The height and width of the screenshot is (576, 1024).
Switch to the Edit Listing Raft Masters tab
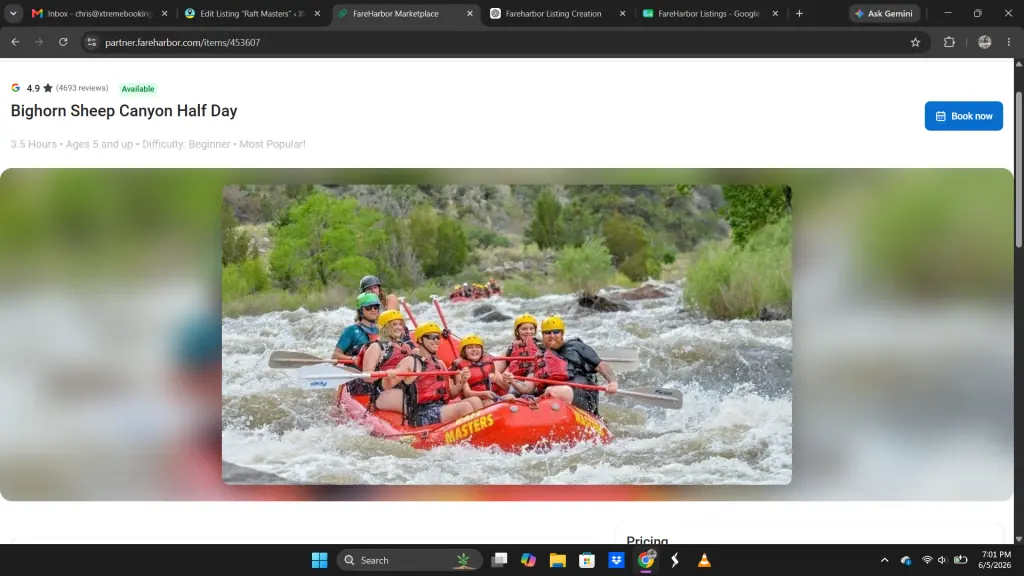click(x=252, y=13)
